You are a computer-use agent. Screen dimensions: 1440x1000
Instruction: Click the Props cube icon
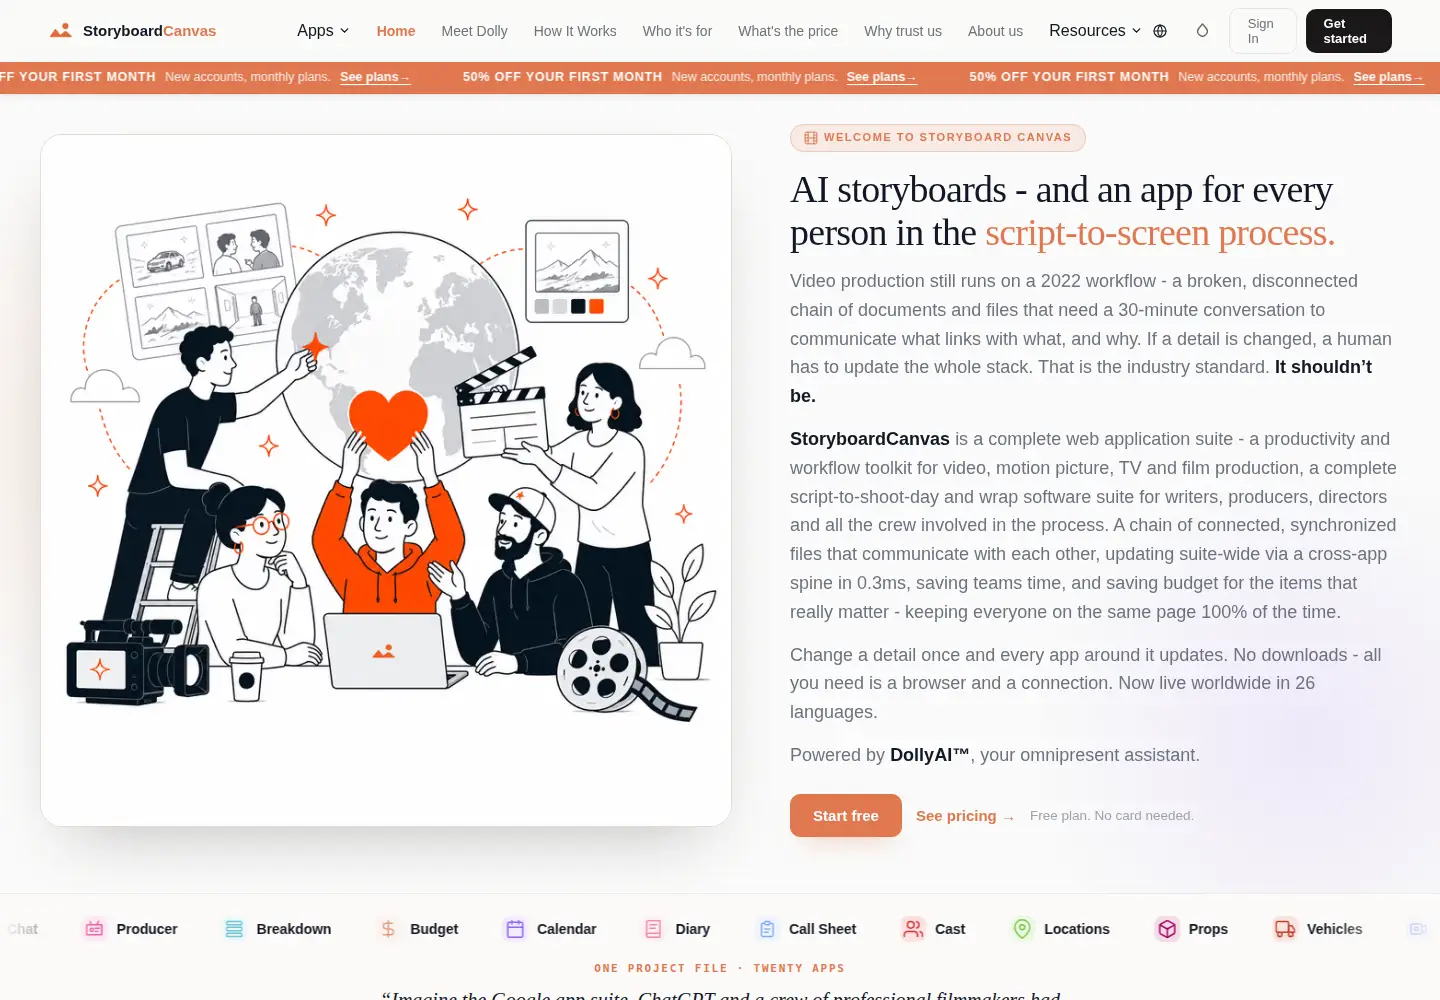coord(1167,929)
